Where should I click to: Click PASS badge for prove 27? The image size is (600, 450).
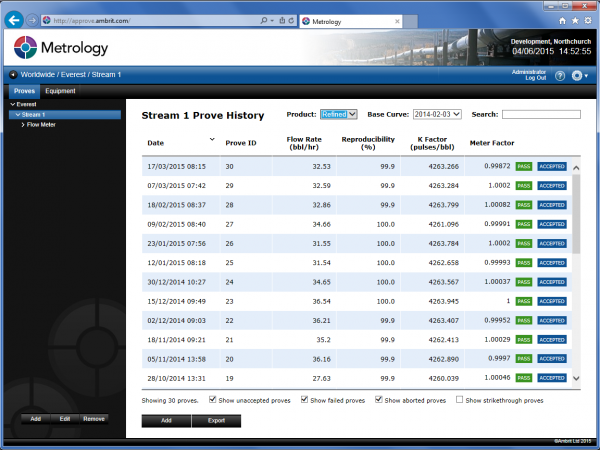(524, 224)
